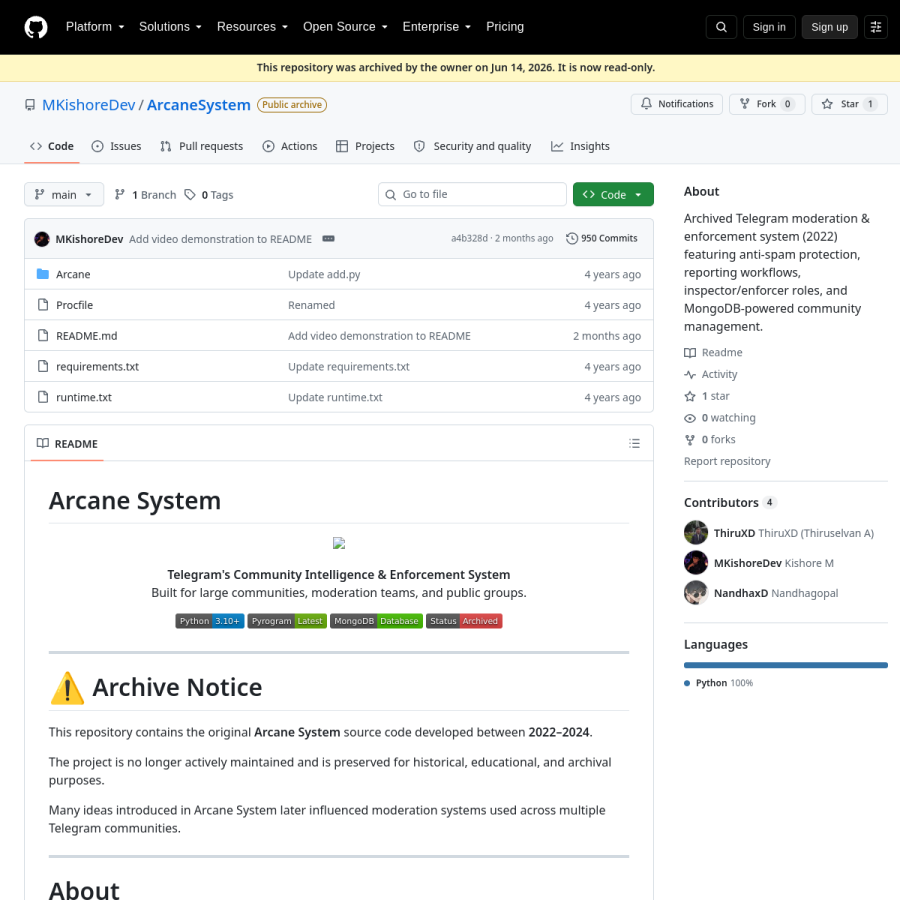The image size is (900, 900).
Task: Click the broken image in README
Action: pos(339,543)
